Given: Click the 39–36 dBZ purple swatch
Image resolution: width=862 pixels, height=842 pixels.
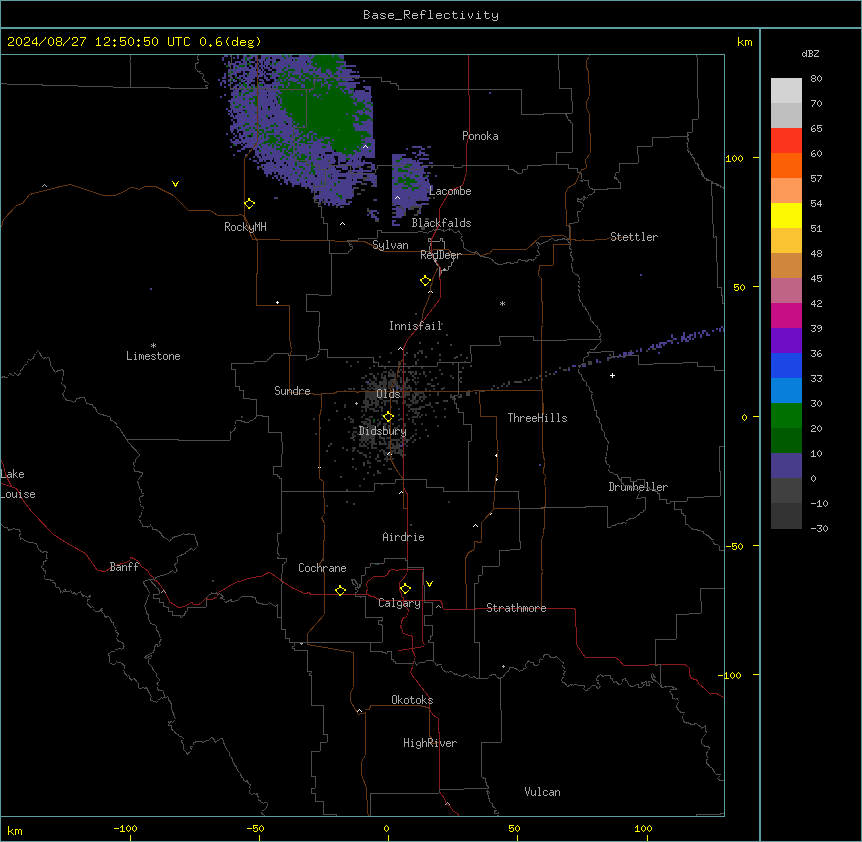Looking at the screenshot, I should pyautogui.click(x=786, y=341).
